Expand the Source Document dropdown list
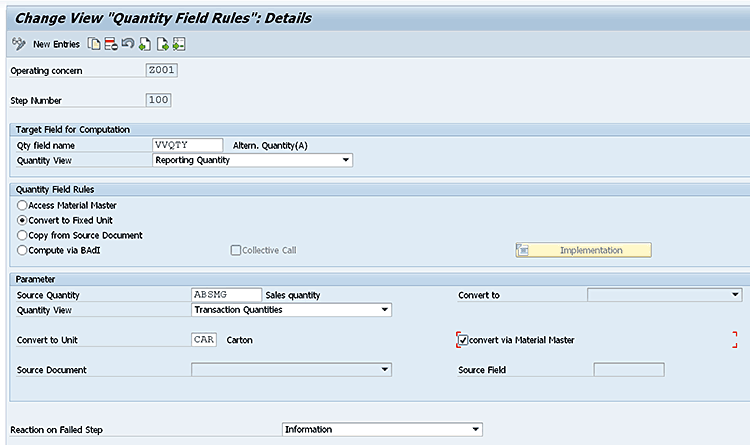The height and width of the screenshot is (445, 750). pos(384,370)
